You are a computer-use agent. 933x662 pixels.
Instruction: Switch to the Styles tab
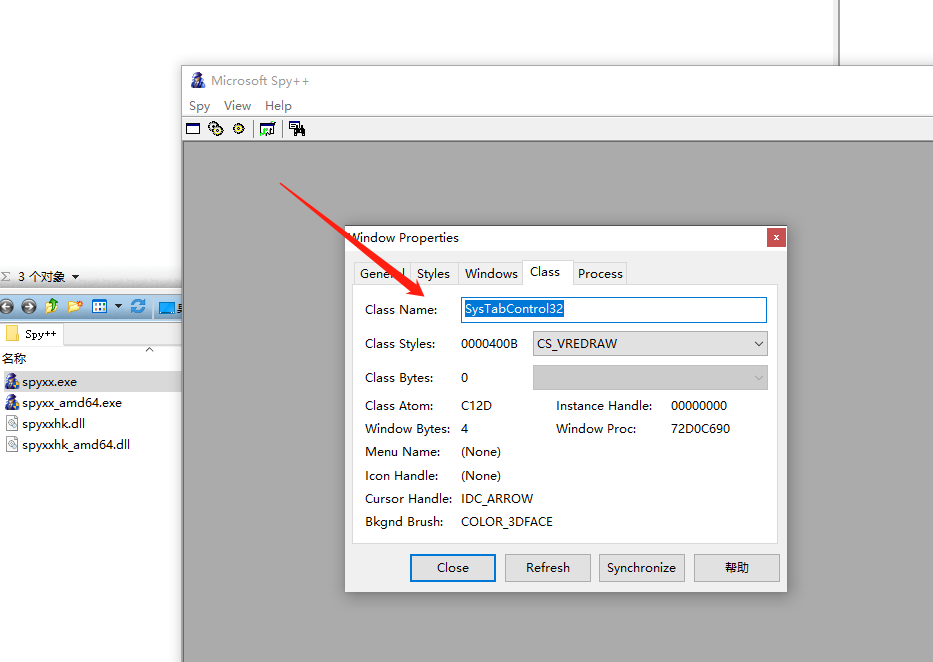pos(433,272)
